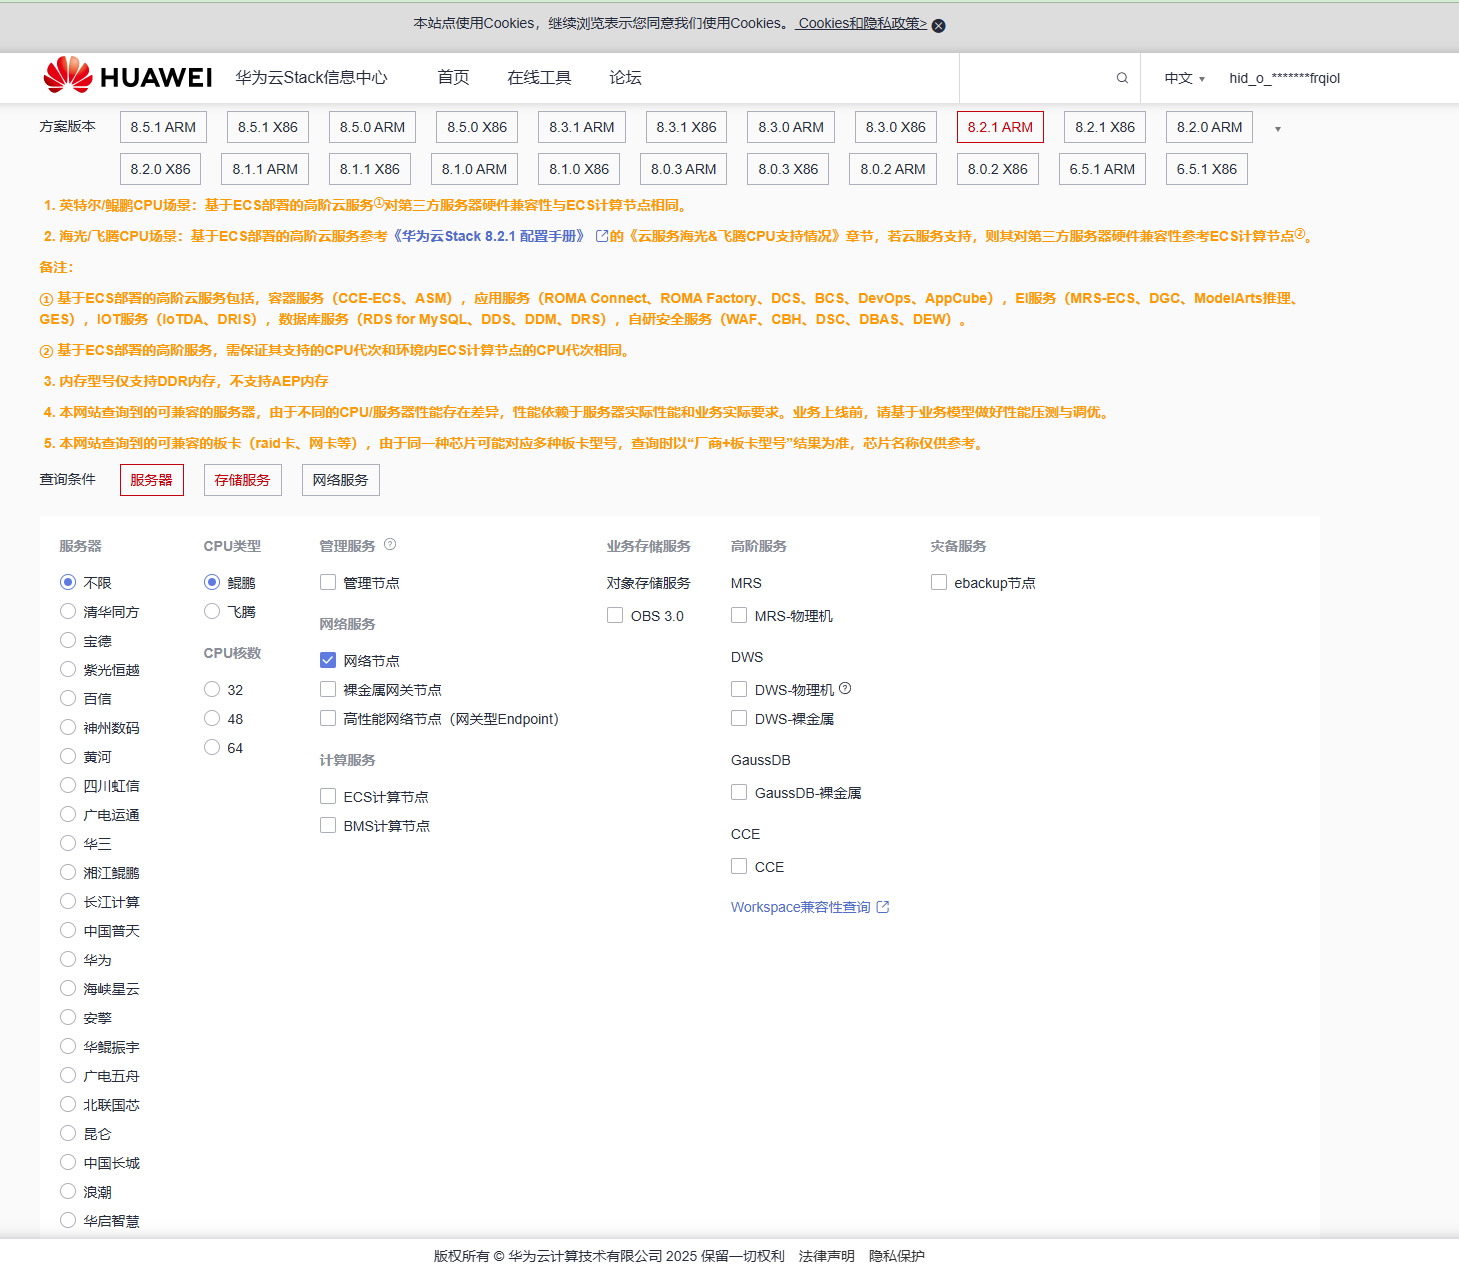The image size is (1459, 1270).
Task: Check ECS计算节点 checkbox
Action: pyautogui.click(x=328, y=796)
